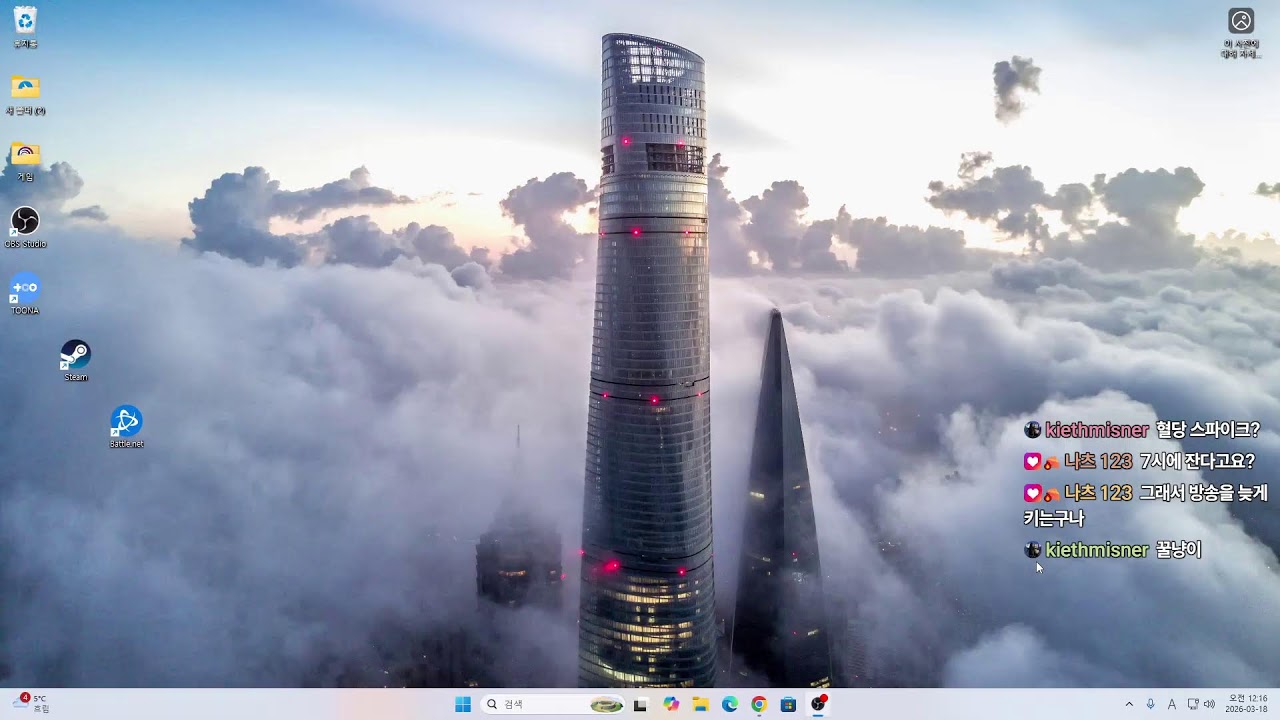Click the IME language indicator A
The image size is (1280, 720).
(1172, 704)
